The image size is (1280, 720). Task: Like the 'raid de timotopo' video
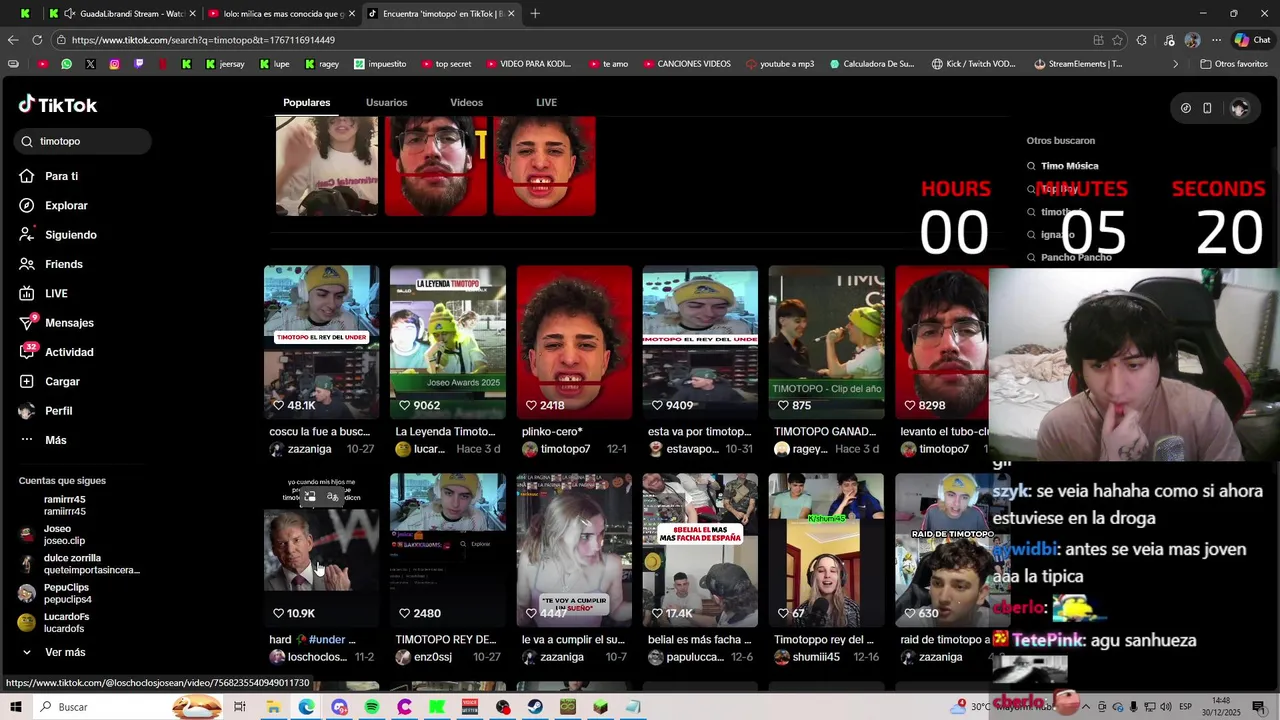tap(908, 613)
